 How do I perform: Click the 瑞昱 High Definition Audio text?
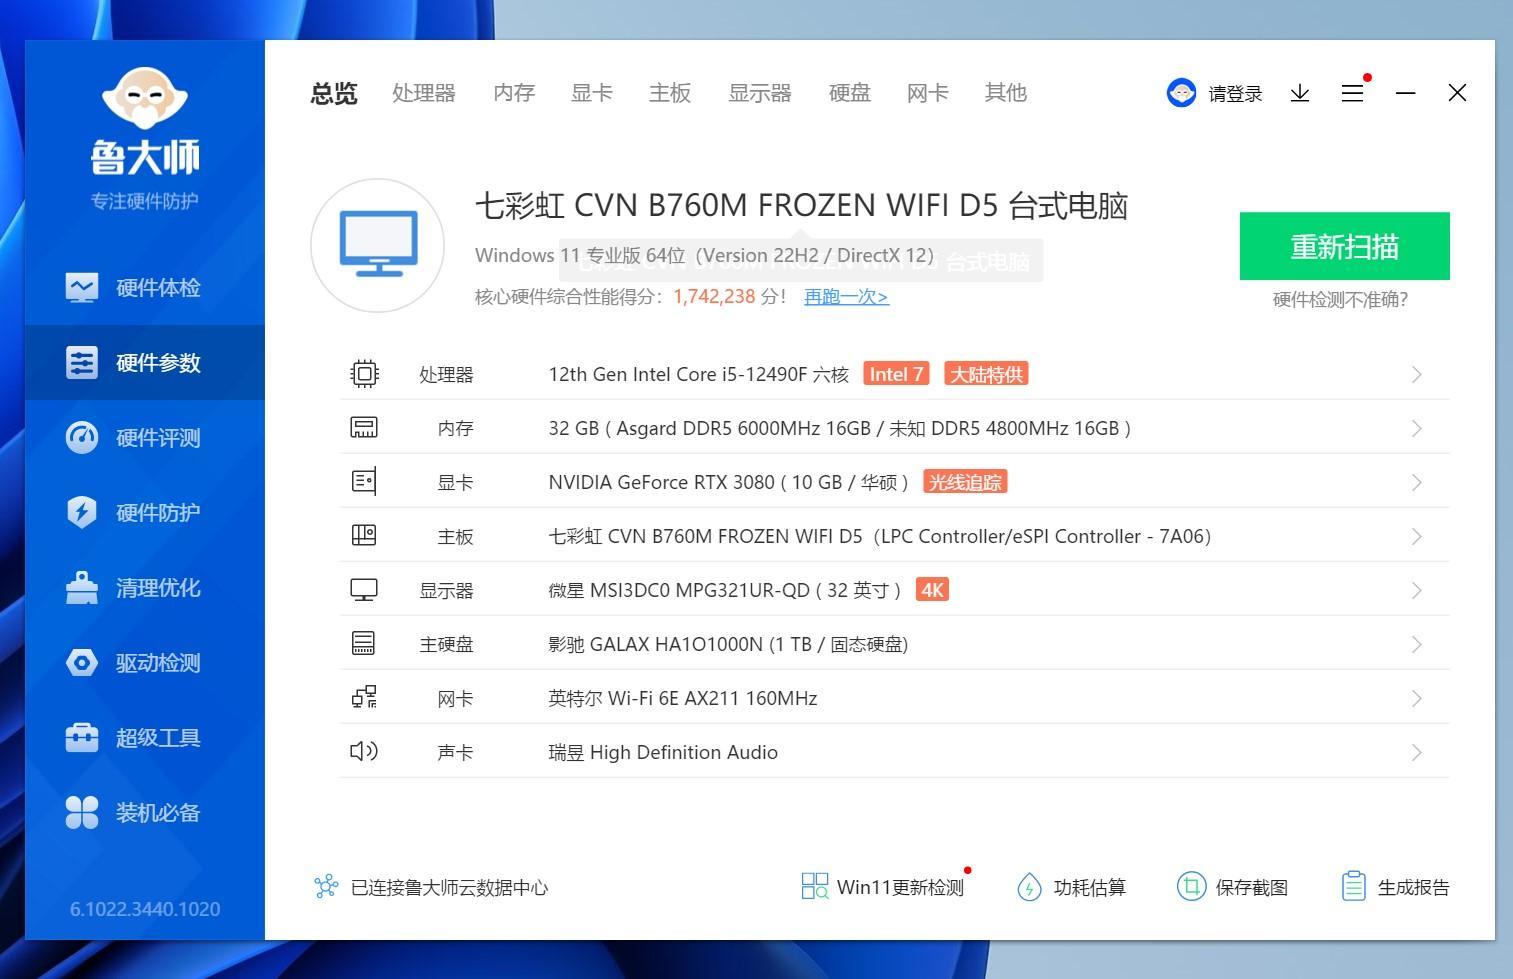tap(663, 752)
